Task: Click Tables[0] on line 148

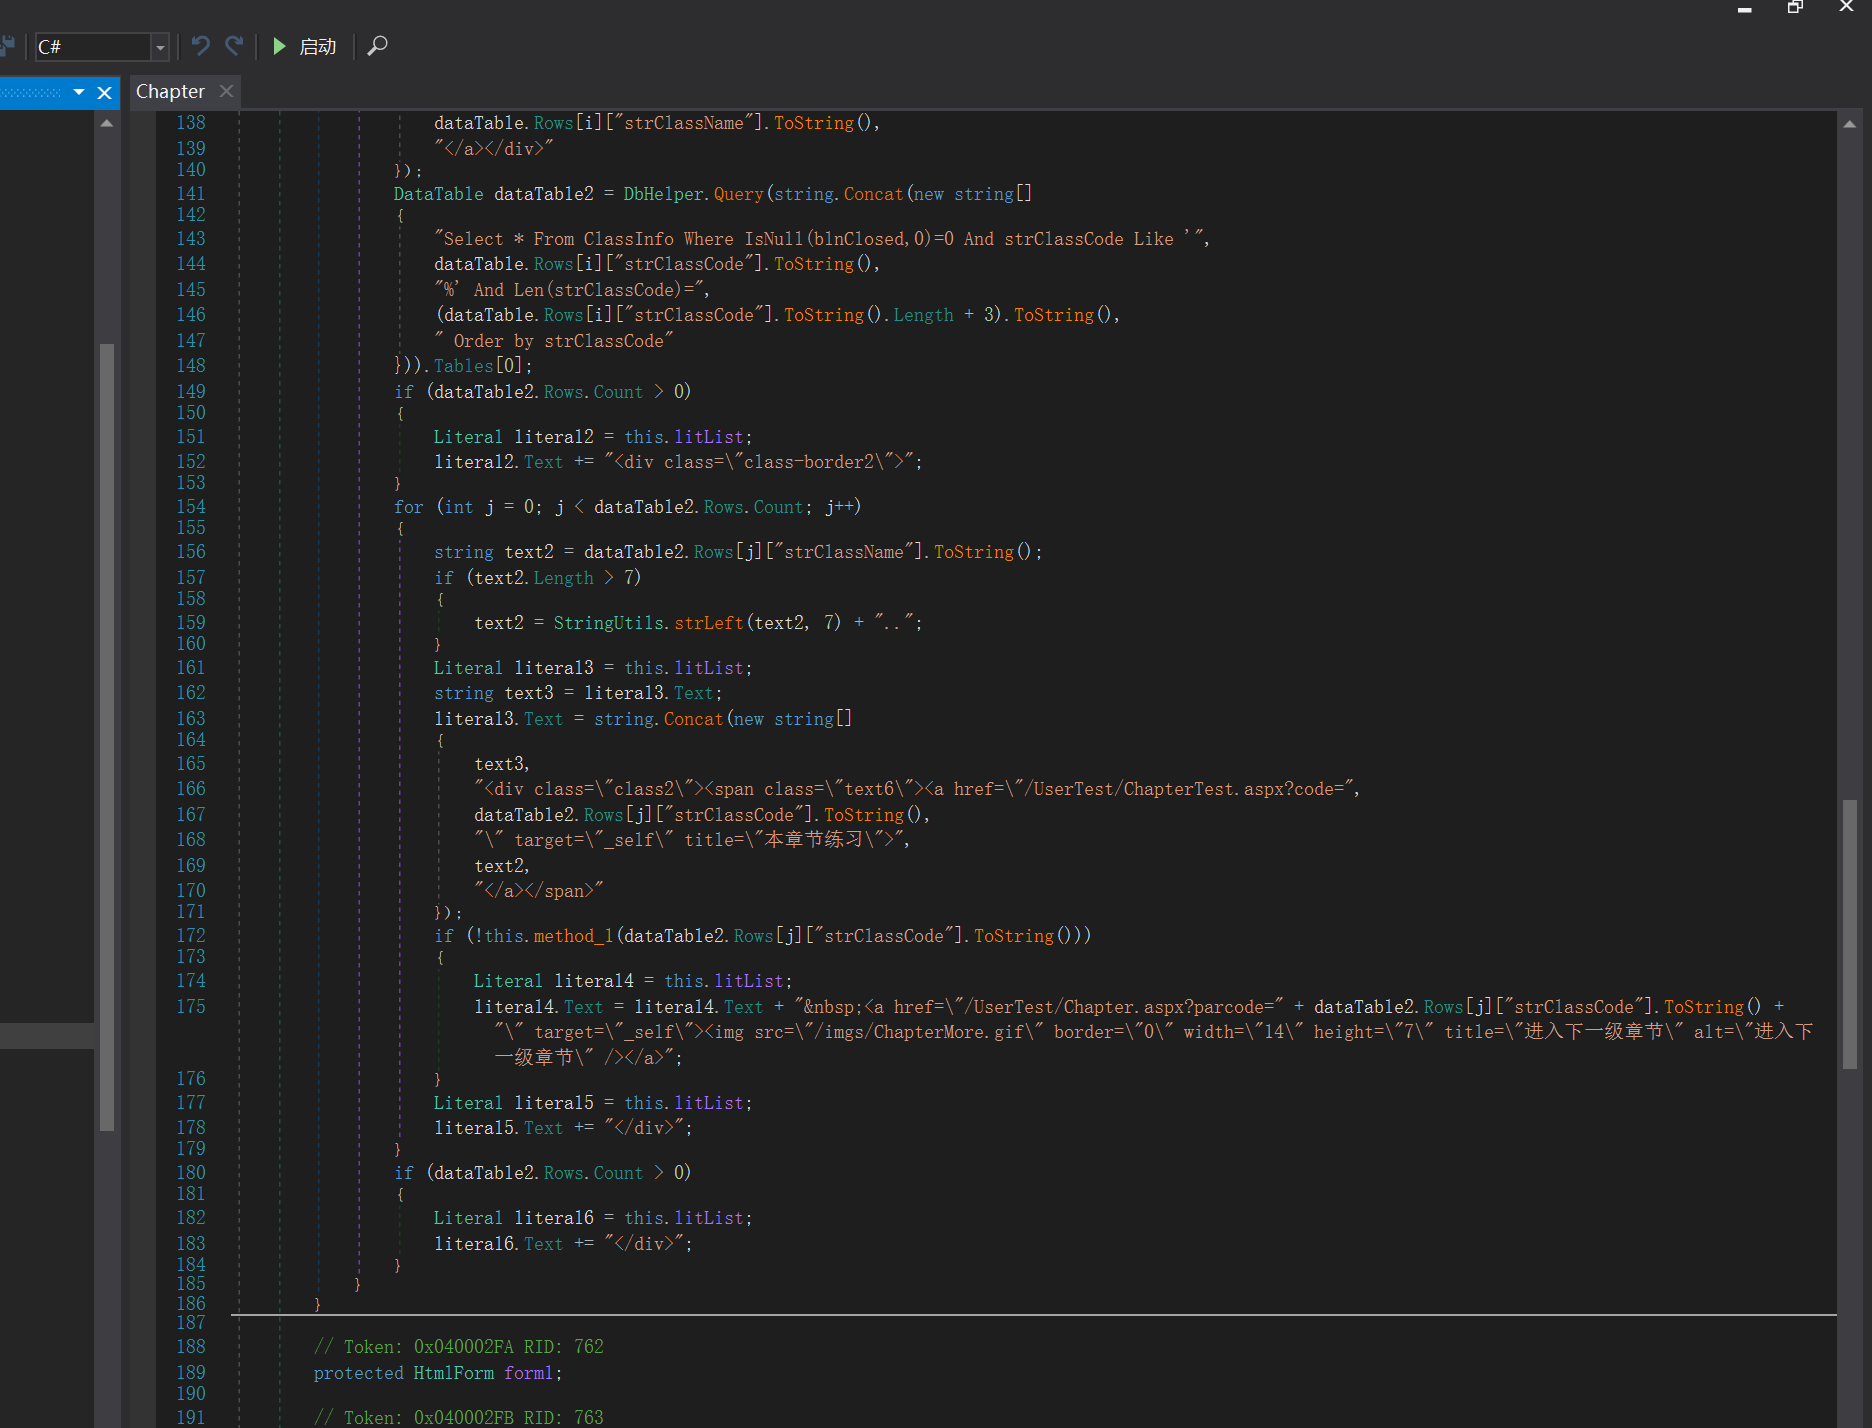Action: [x=478, y=366]
